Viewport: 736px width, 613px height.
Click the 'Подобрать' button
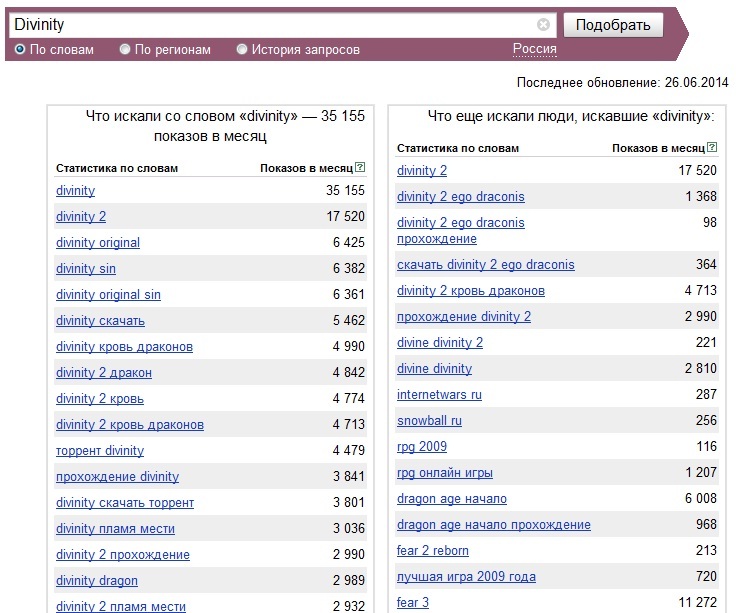[x=613, y=25]
